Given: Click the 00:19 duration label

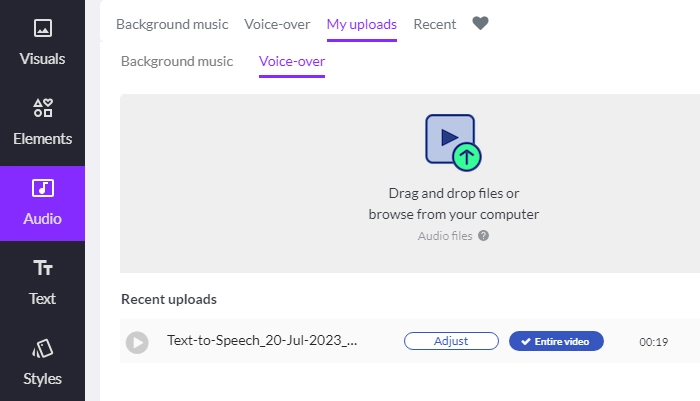Looking at the screenshot, I should (x=652, y=342).
